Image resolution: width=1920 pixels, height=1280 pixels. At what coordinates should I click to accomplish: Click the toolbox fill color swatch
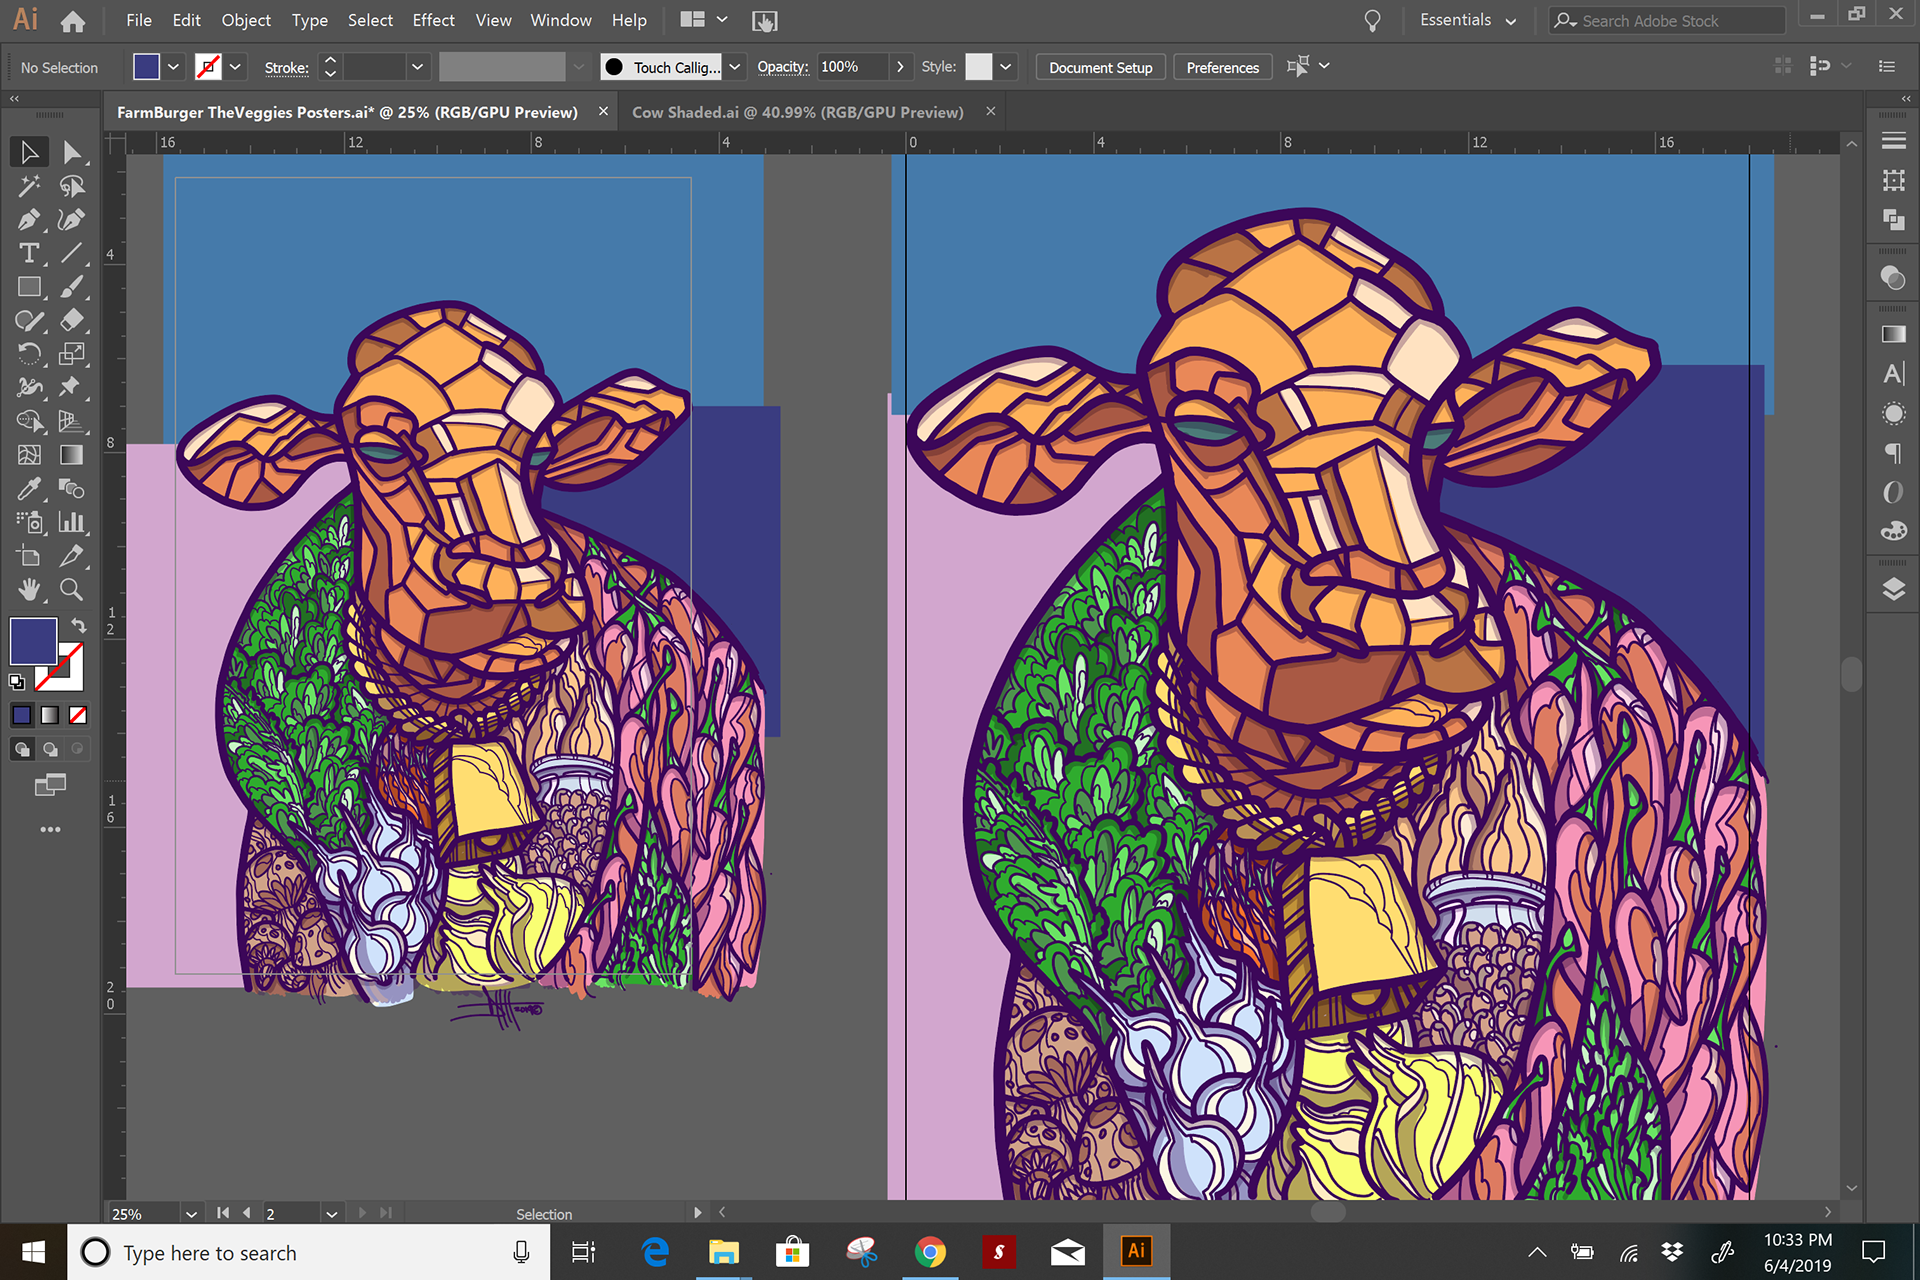pos(33,641)
